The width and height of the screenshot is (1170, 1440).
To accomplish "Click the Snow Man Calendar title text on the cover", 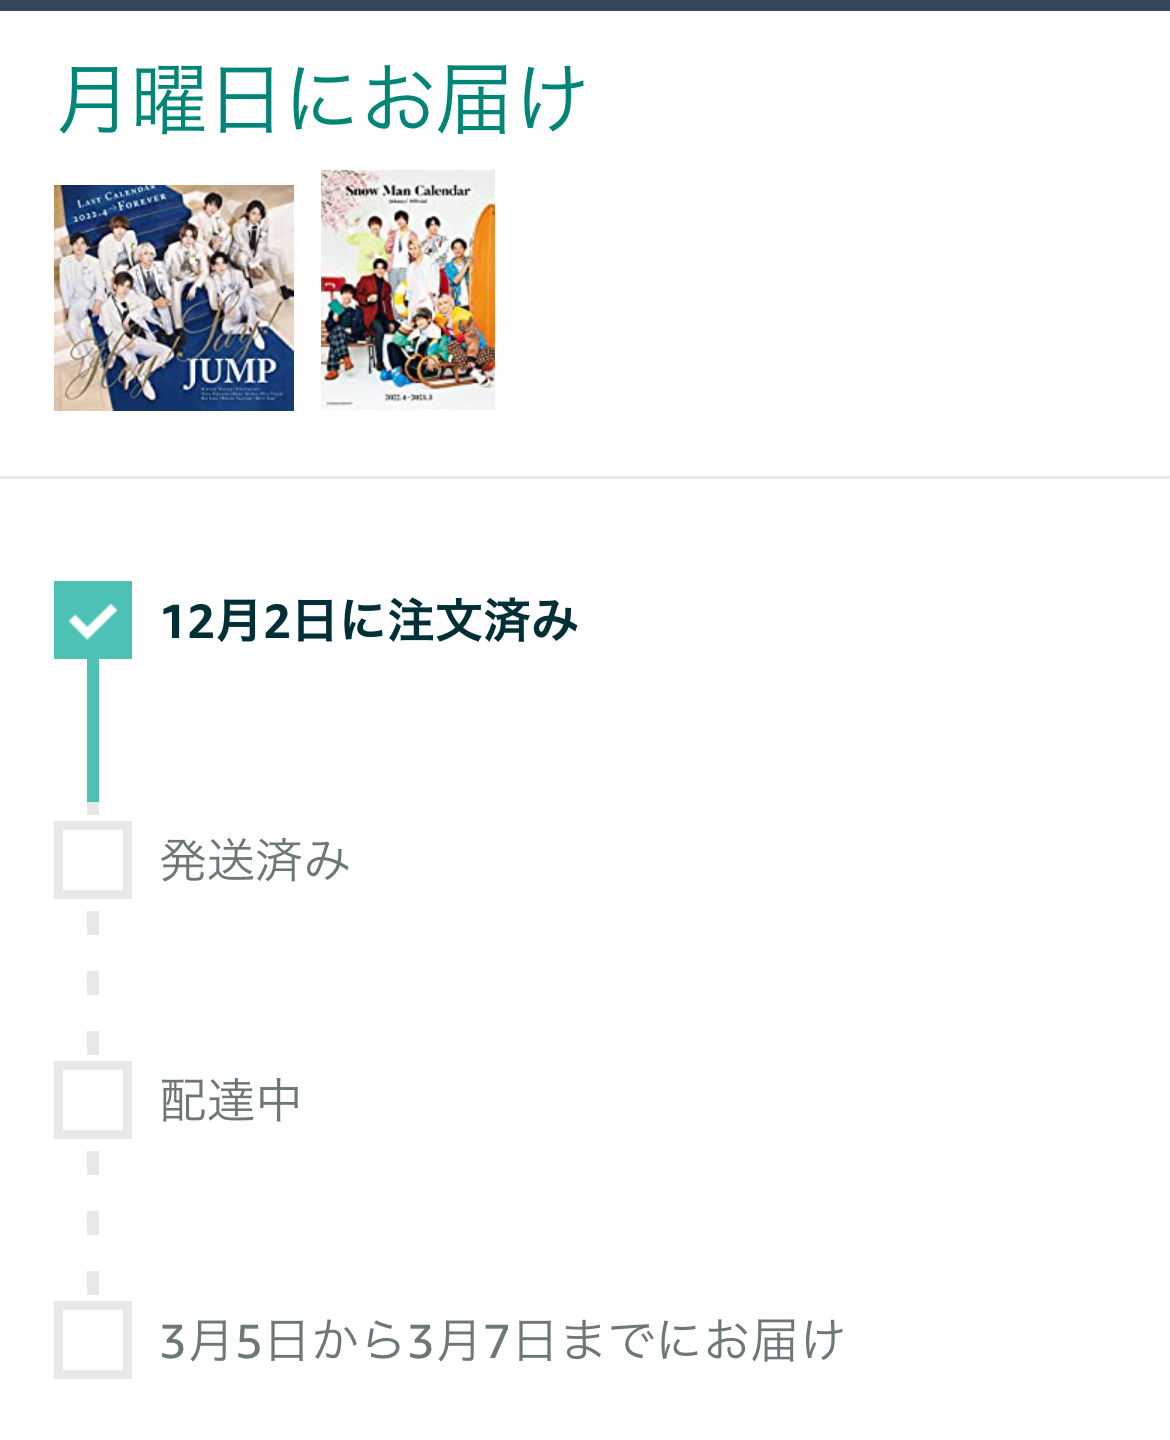I will [x=408, y=190].
